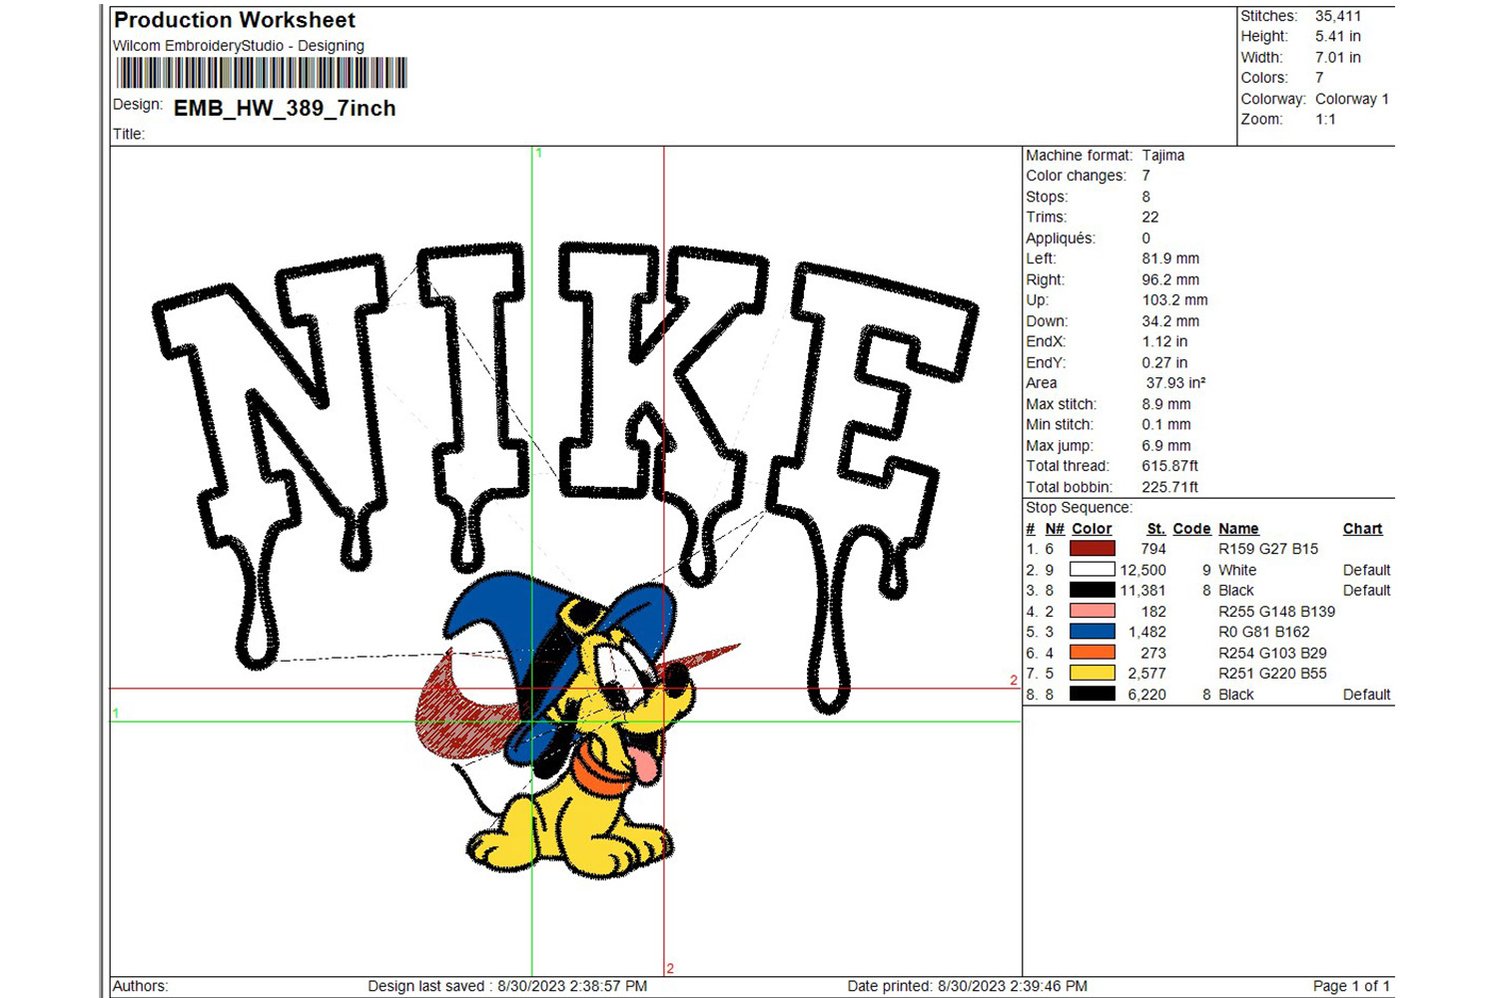Select the color name 'R0 G81 B162'
Image resolution: width=1500 pixels, height=998 pixels.
1264,632
